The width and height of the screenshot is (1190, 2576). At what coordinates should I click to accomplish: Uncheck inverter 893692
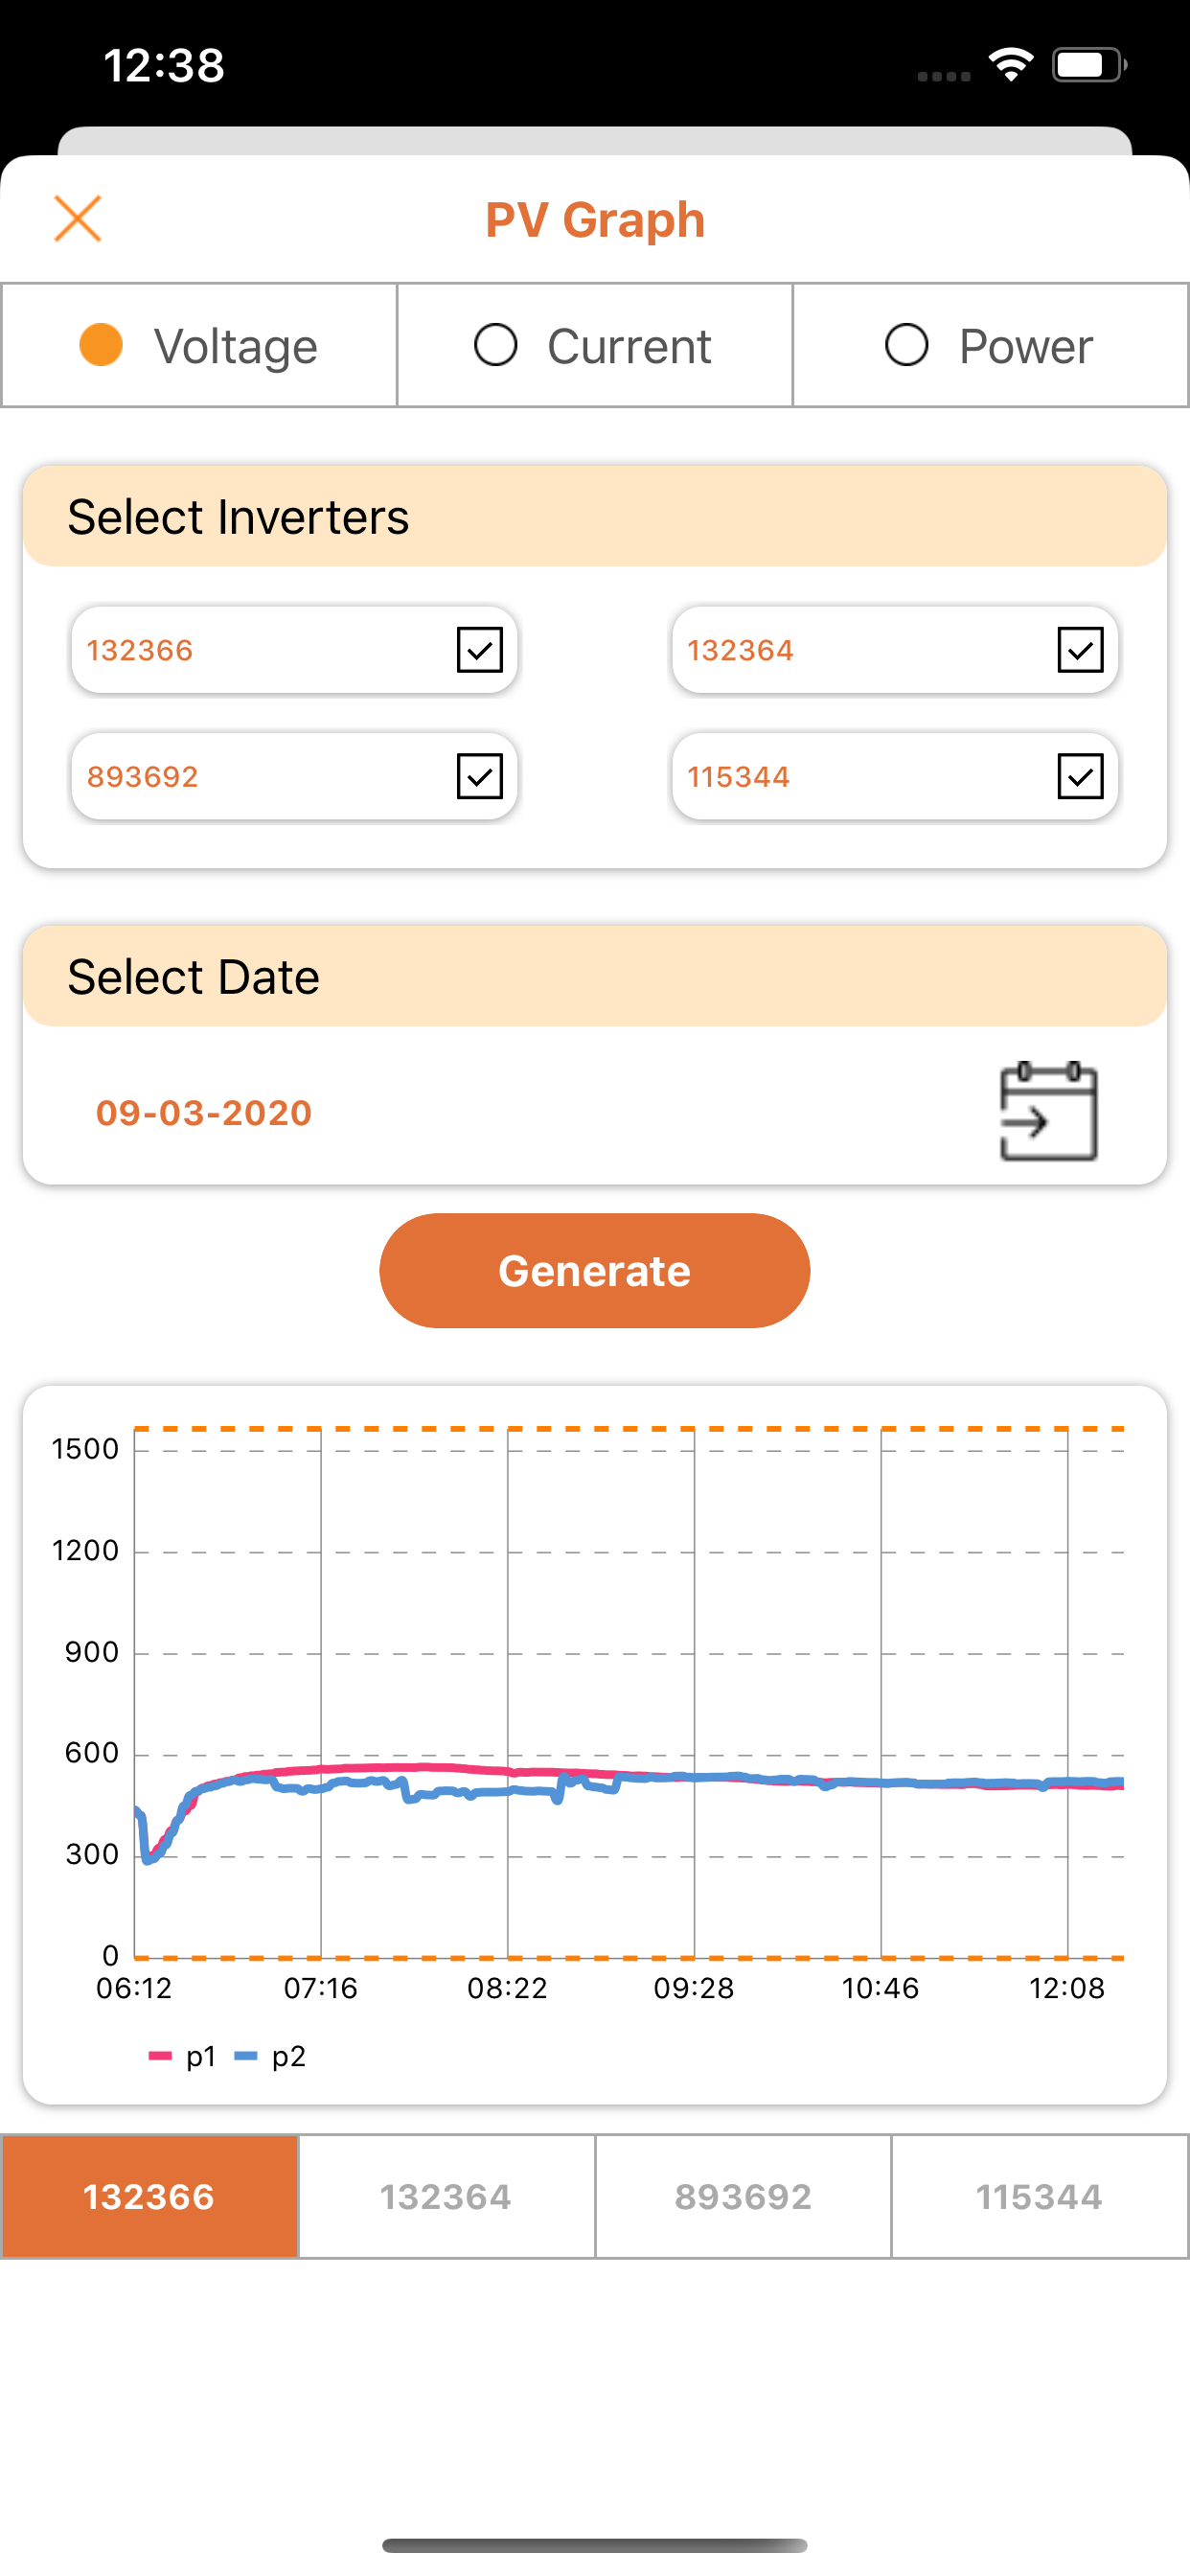[x=478, y=776]
